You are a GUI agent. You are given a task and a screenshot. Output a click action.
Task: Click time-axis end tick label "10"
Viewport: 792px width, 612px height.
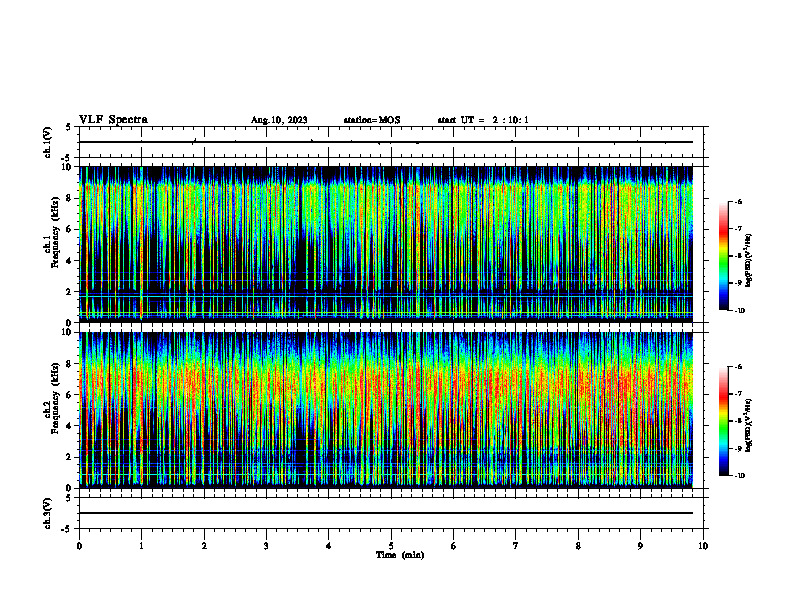click(x=703, y=546)
